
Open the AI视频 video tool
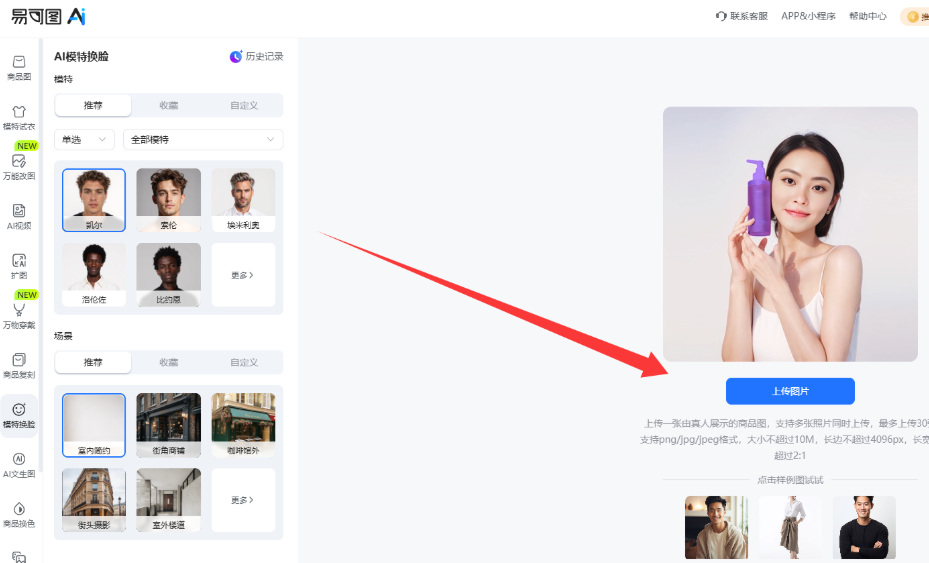19,216
